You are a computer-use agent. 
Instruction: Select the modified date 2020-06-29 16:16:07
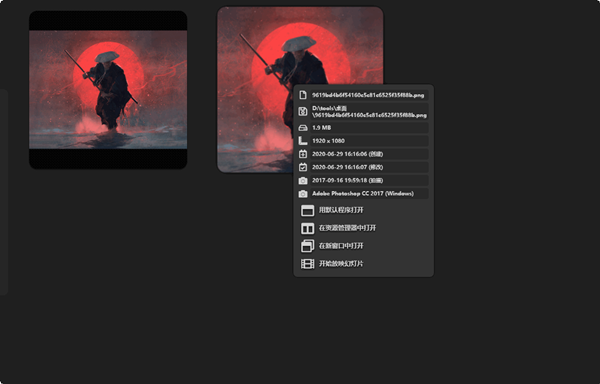369,167
